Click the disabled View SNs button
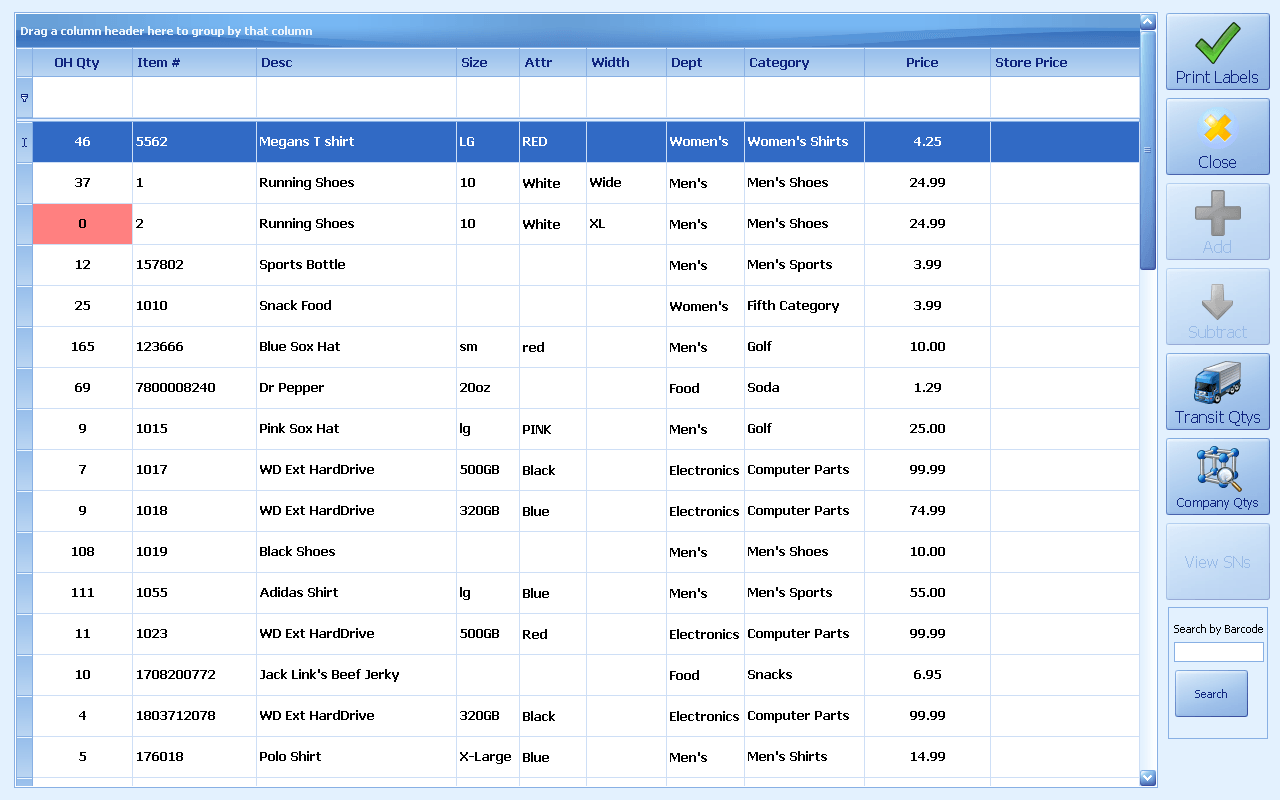 pos(1217,561)
